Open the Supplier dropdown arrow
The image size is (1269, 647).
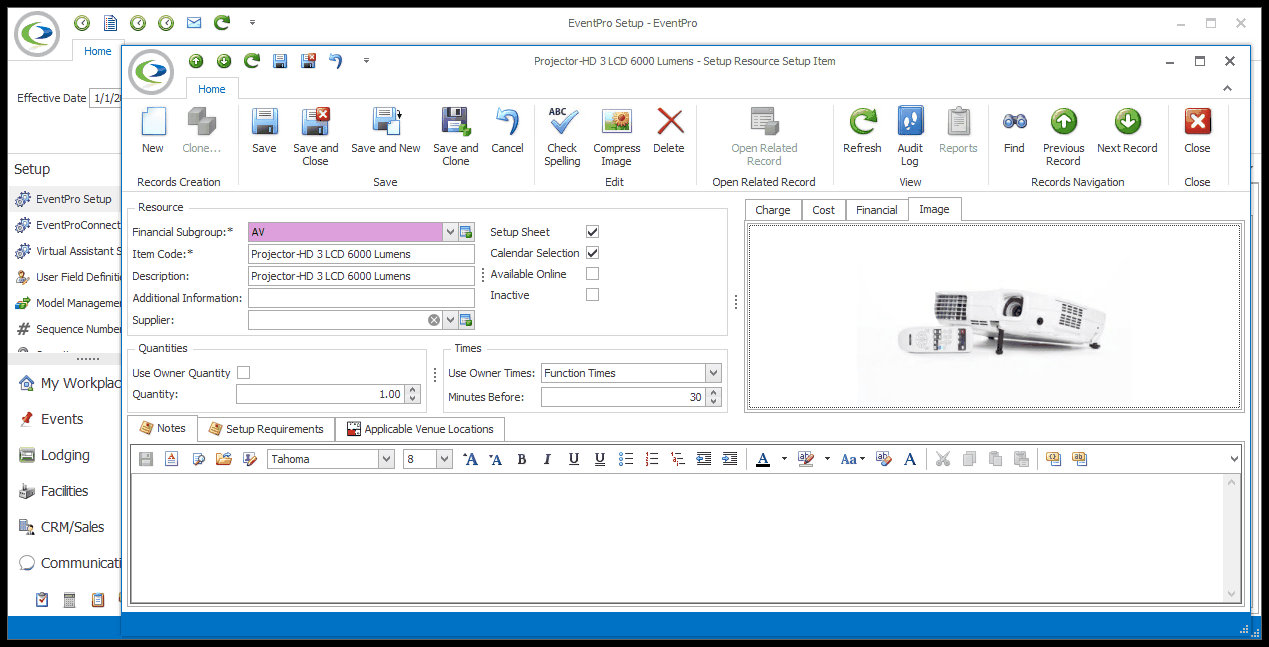tap(450, 320)
